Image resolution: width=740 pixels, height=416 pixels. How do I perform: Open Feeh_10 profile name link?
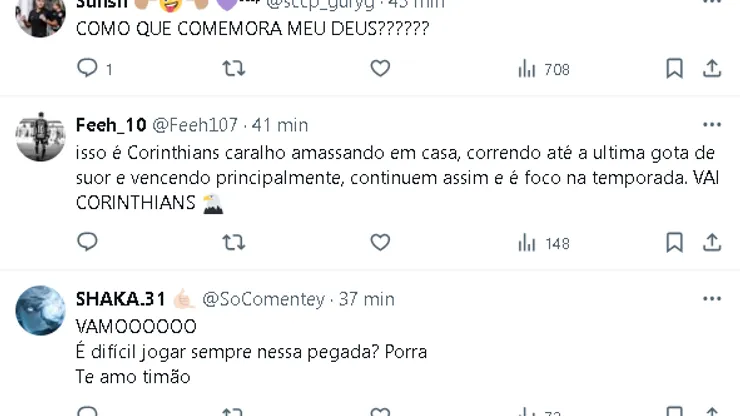tap(111, 125)
